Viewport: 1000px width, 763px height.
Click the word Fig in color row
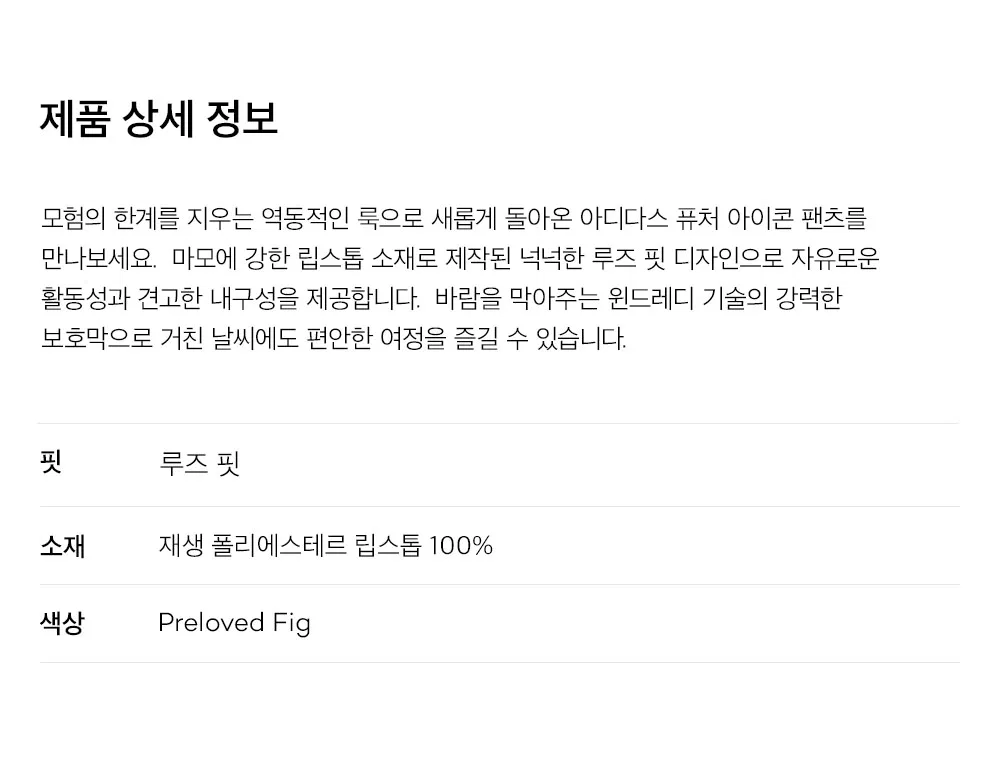click(291, 623)
